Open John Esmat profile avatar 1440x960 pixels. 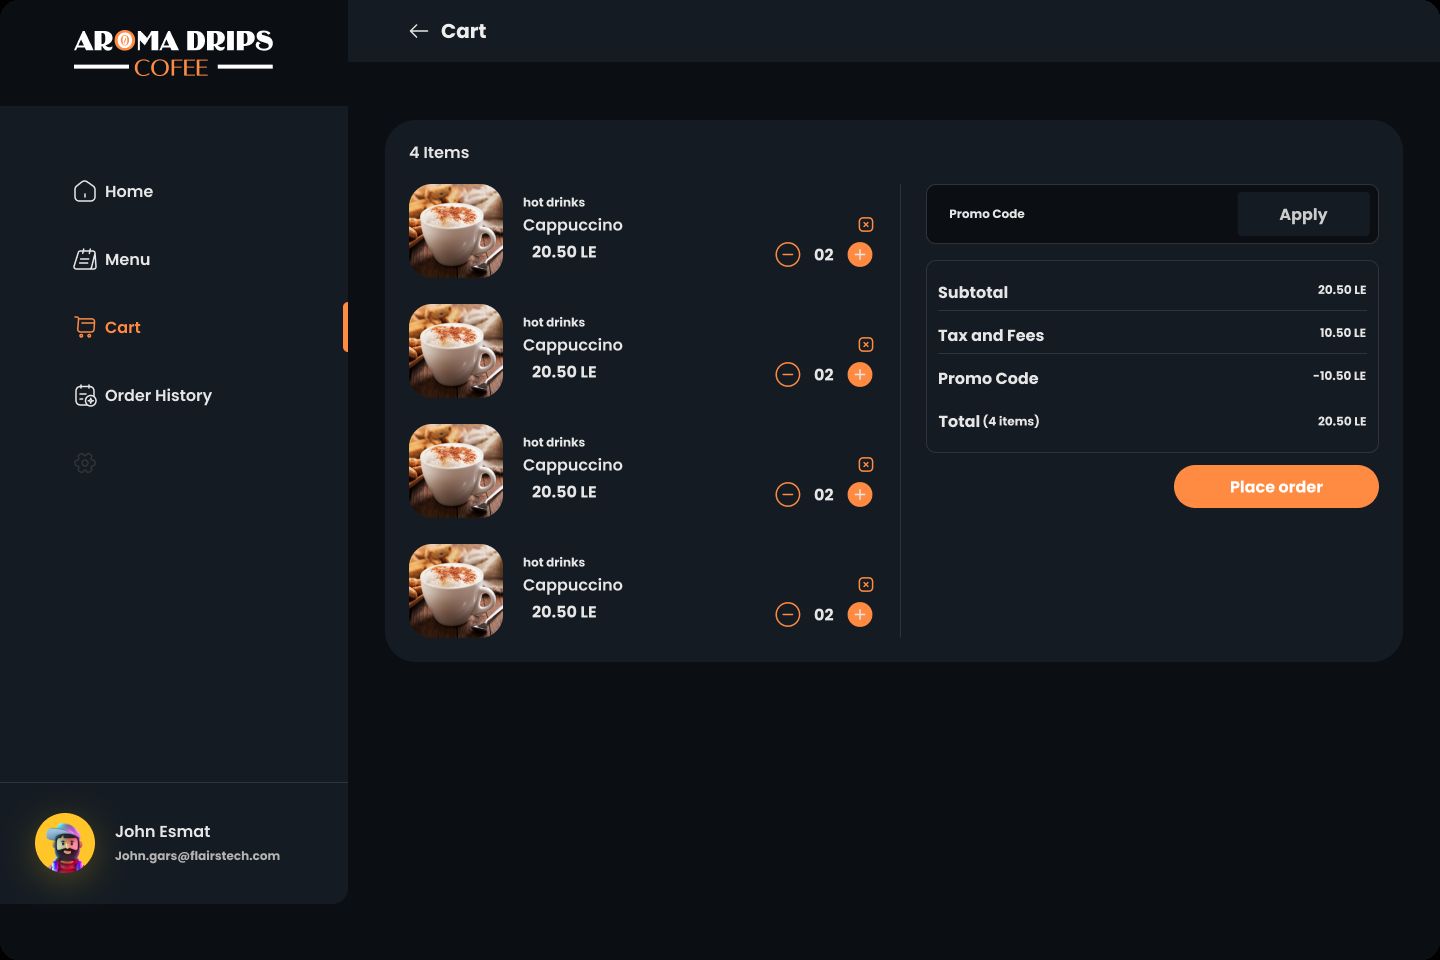(65, 843)
